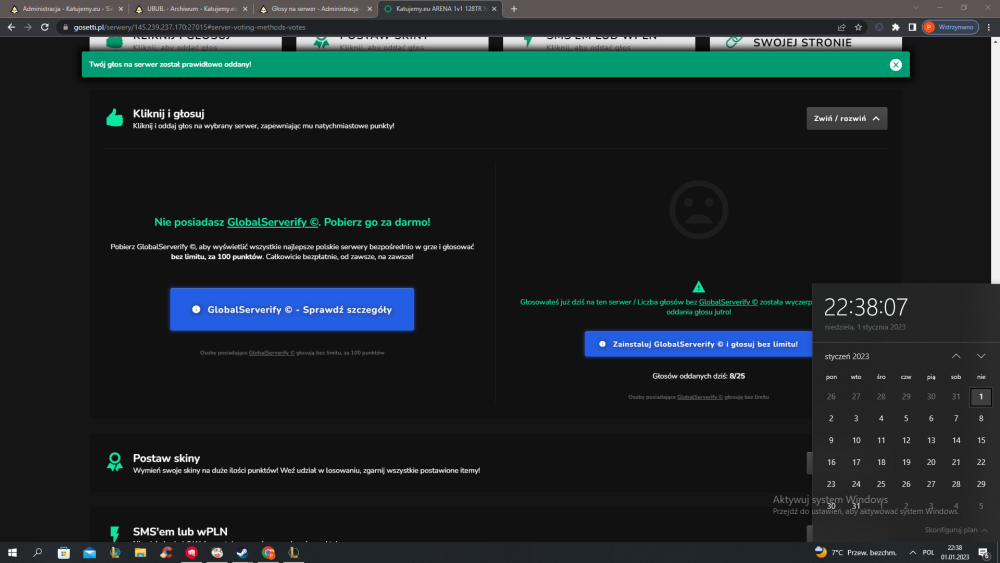
Task: Collapse section with Zwiń / rozwiń button
Action: pos(846,119)
